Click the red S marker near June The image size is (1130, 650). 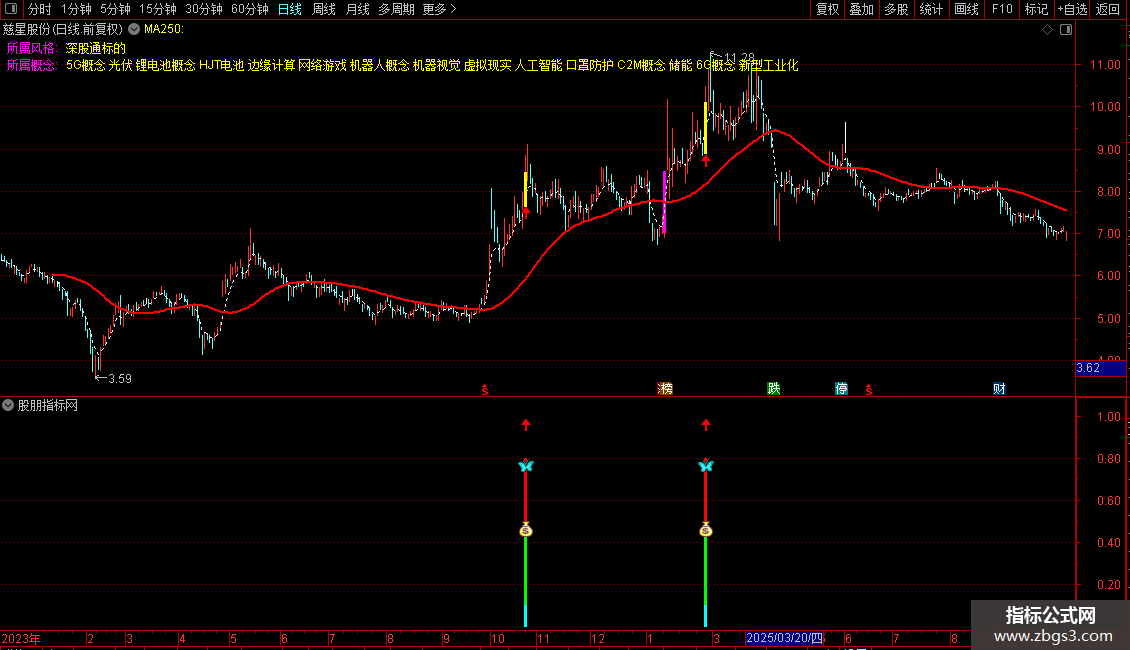(x=869, y=390)
